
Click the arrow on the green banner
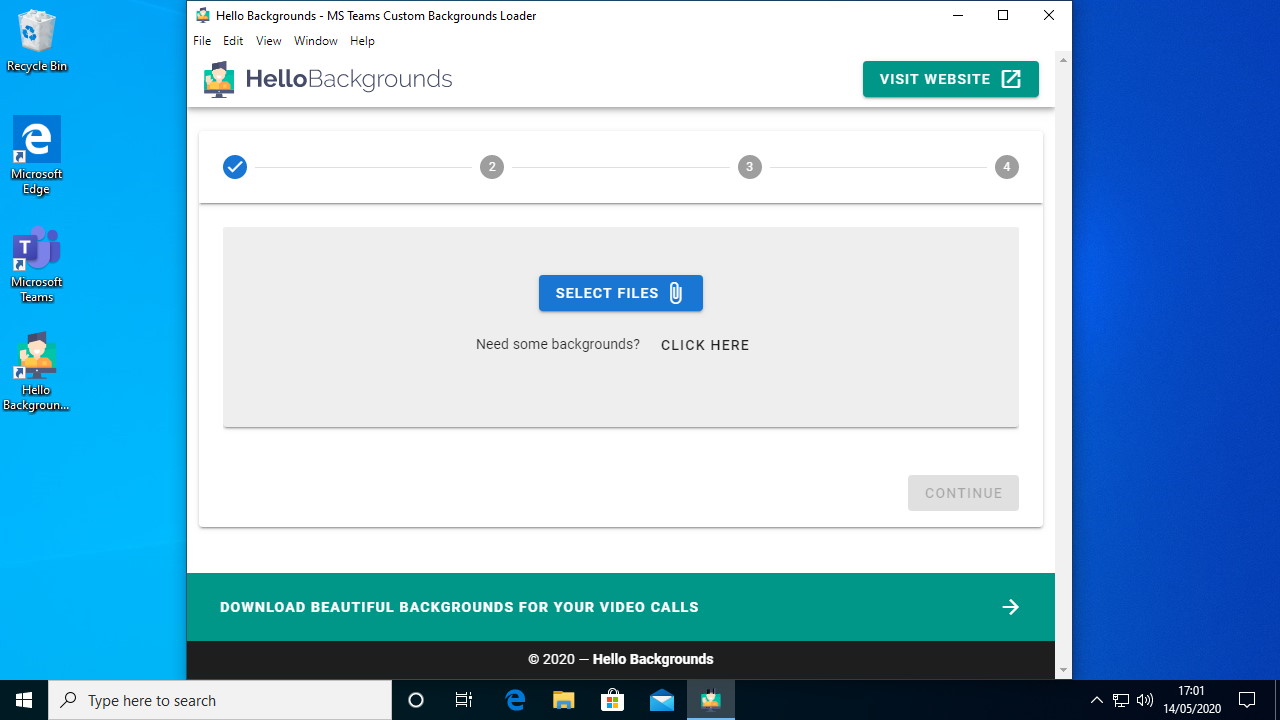pos(1011,607)
